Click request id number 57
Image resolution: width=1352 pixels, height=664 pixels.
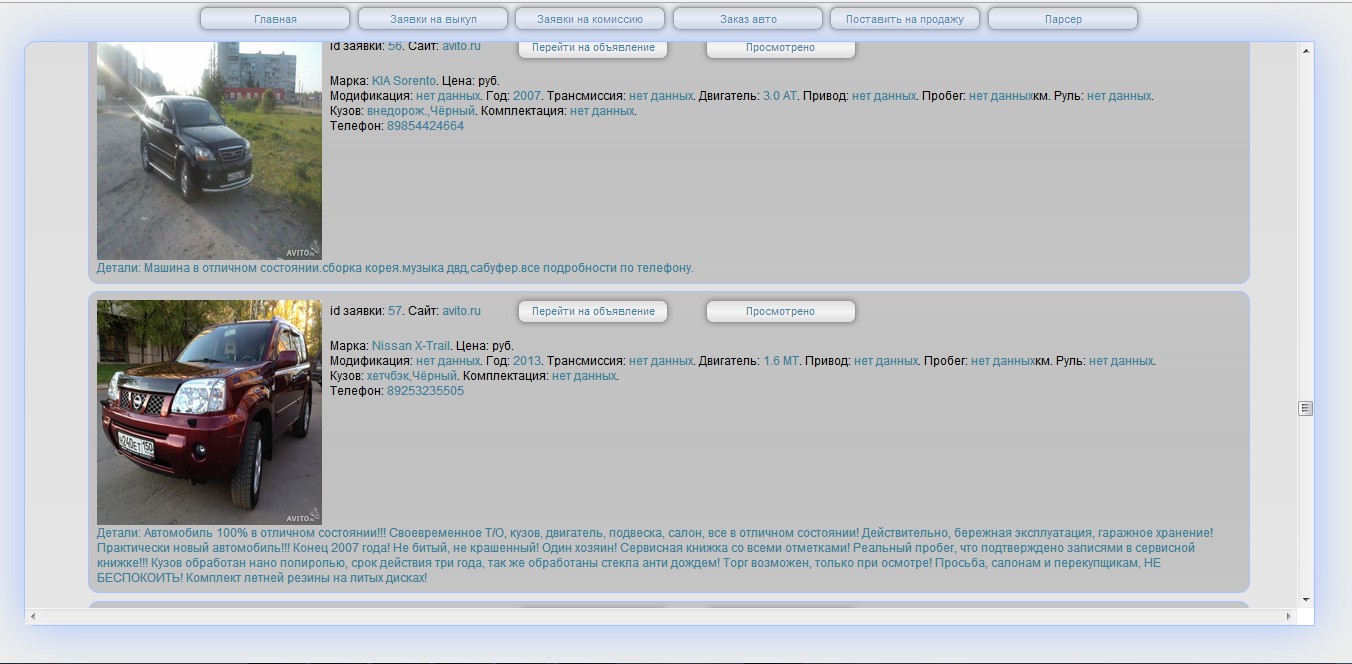pyautogui.click(x=395, y=311)
